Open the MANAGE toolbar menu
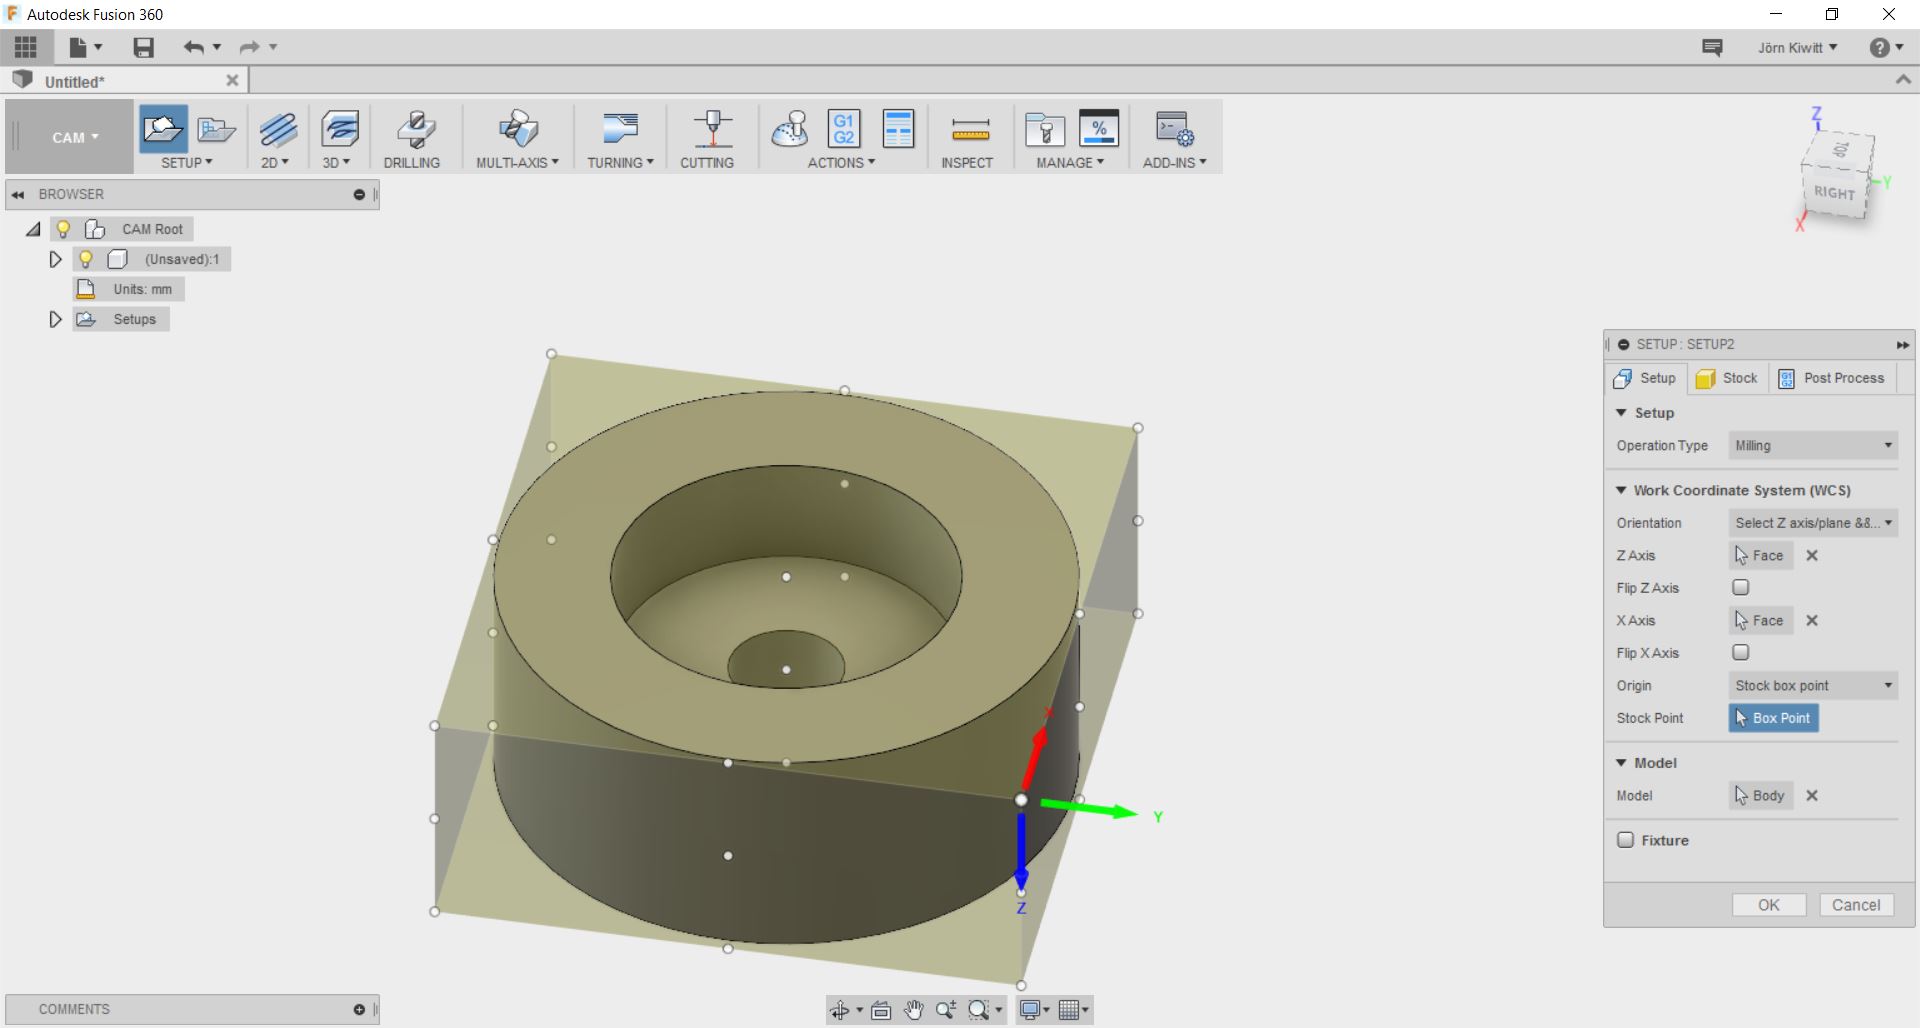This screenshot has width=1920, height=1028. tap(1070, 162)
